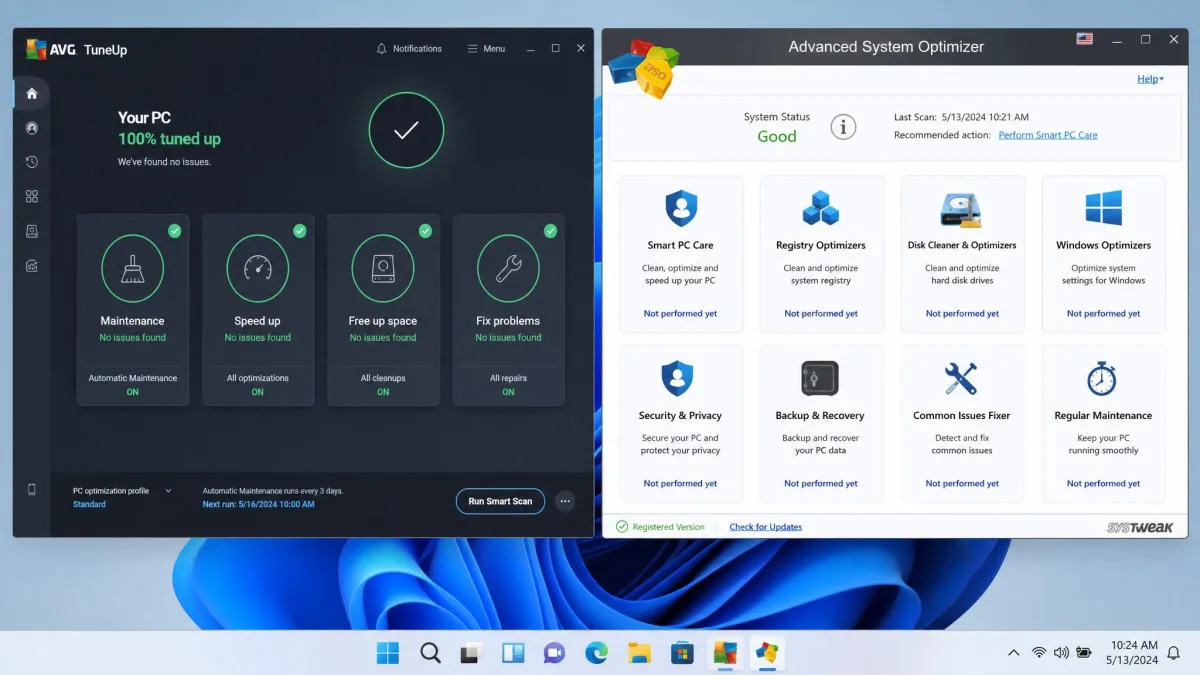1200x675 pixels.
Task: Change language using the US flag icon
Action: click(x=1084, y=39)
